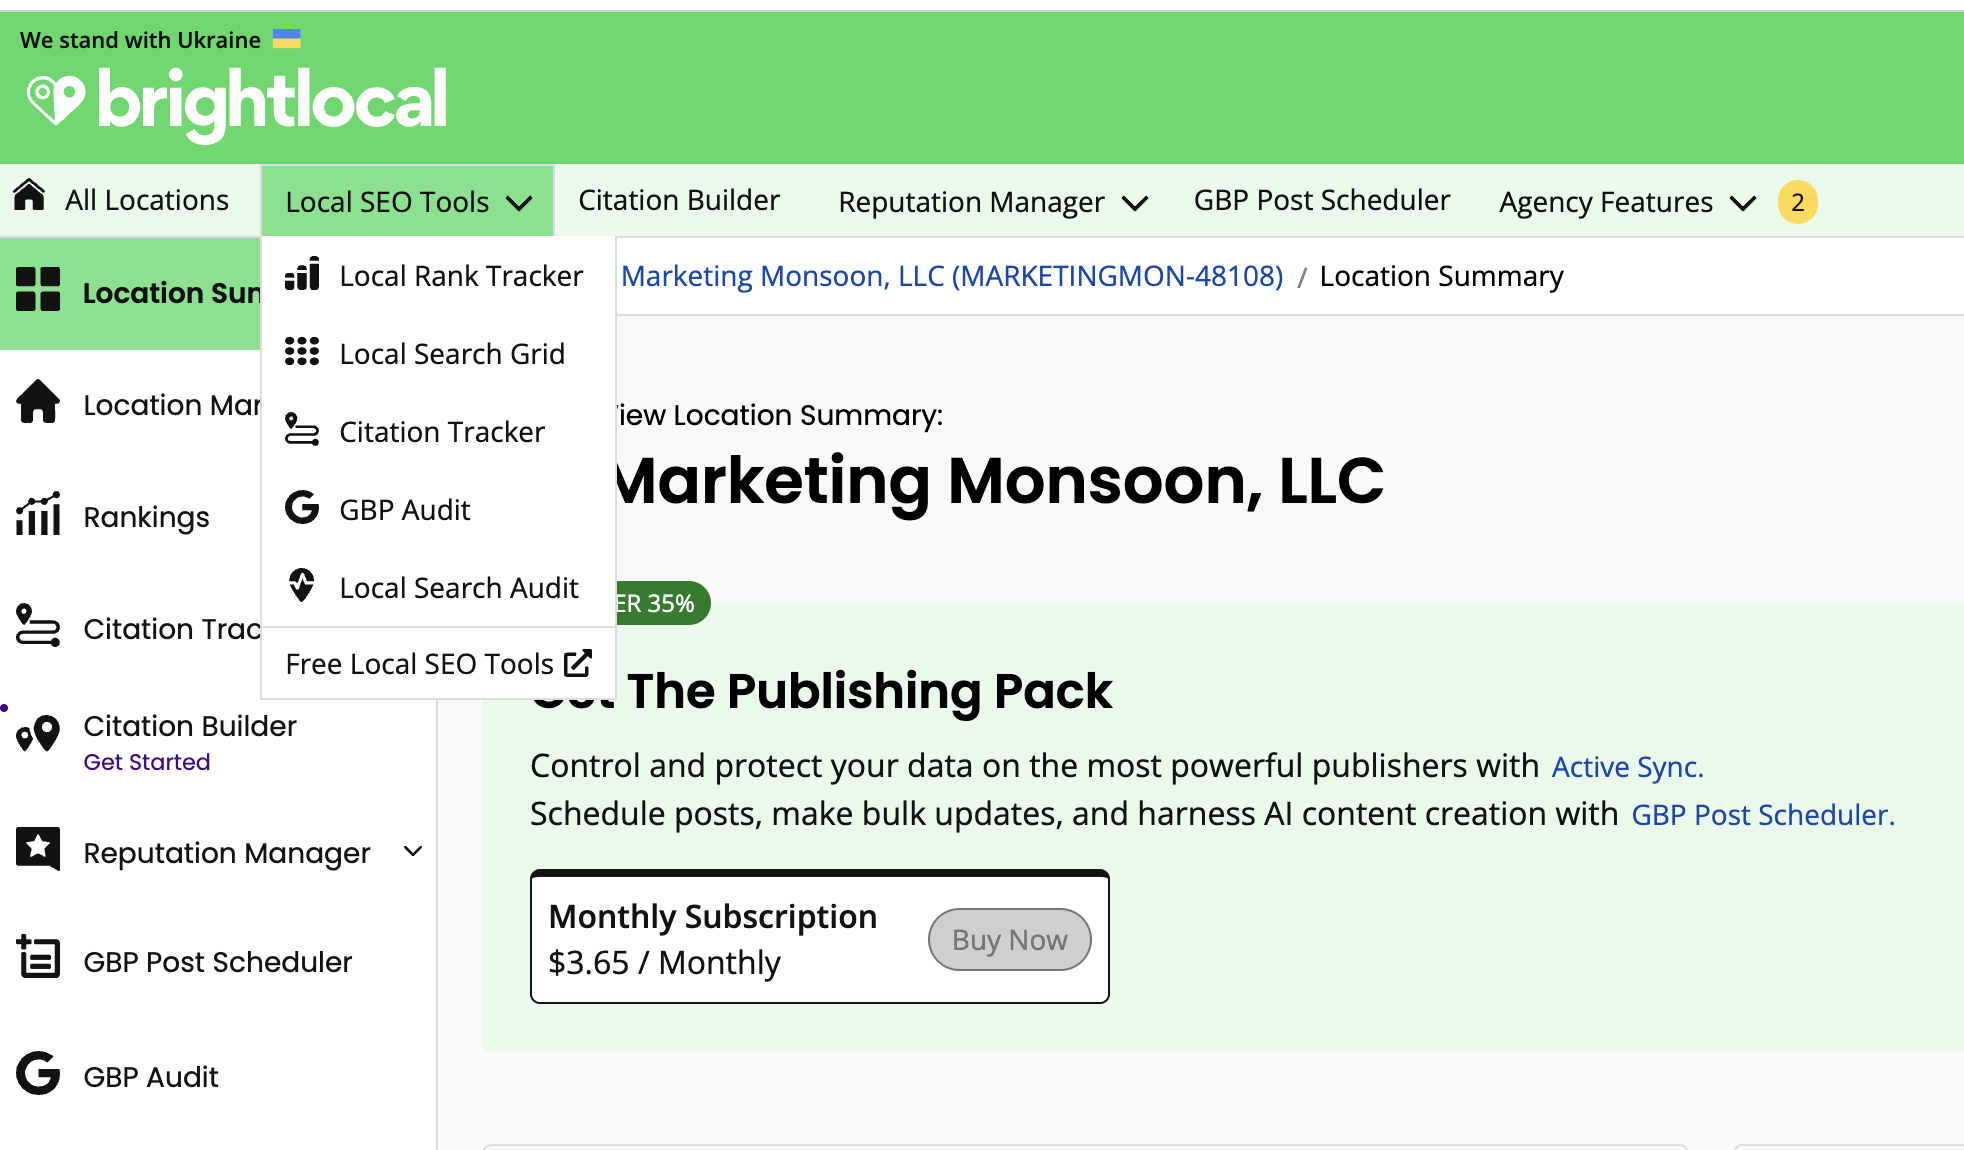Click the Reputation Manager star icon

point(38,849)
